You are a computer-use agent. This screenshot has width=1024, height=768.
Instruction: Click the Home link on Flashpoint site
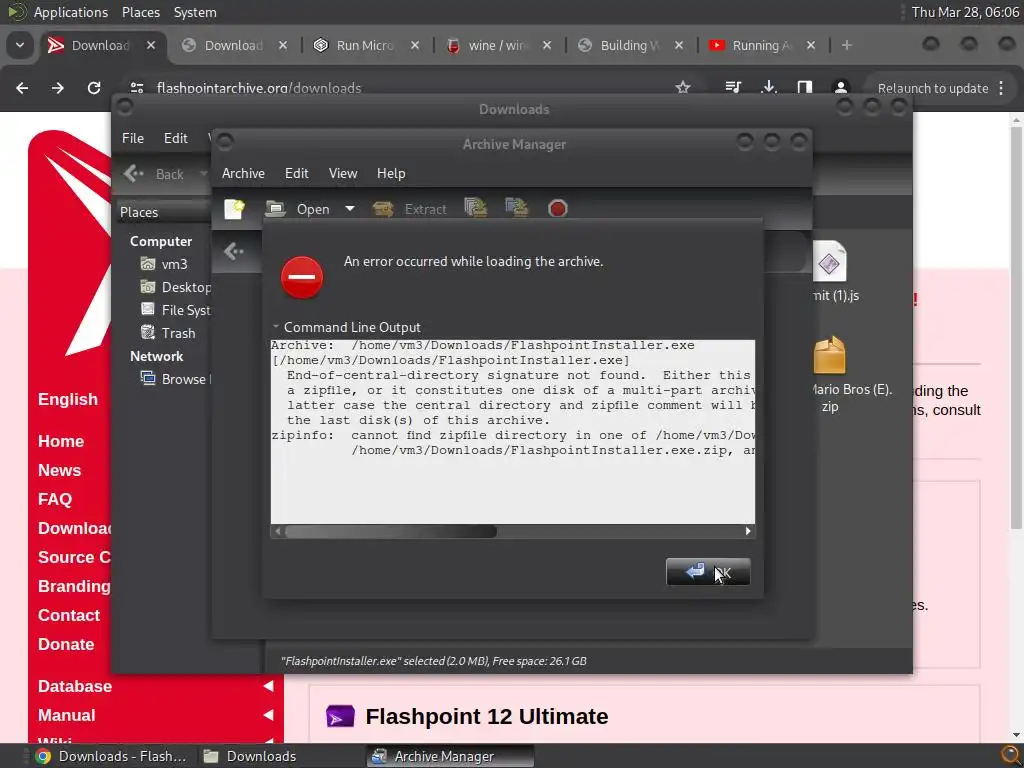coord(61,441)
